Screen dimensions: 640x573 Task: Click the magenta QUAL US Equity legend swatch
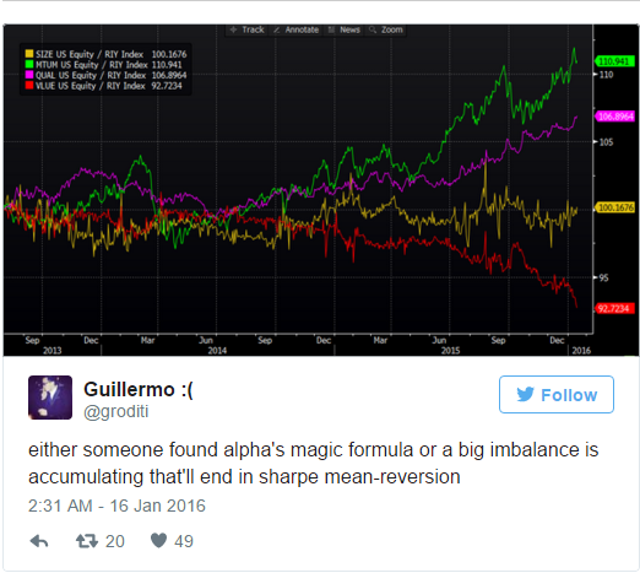click(x=29, y=75)
